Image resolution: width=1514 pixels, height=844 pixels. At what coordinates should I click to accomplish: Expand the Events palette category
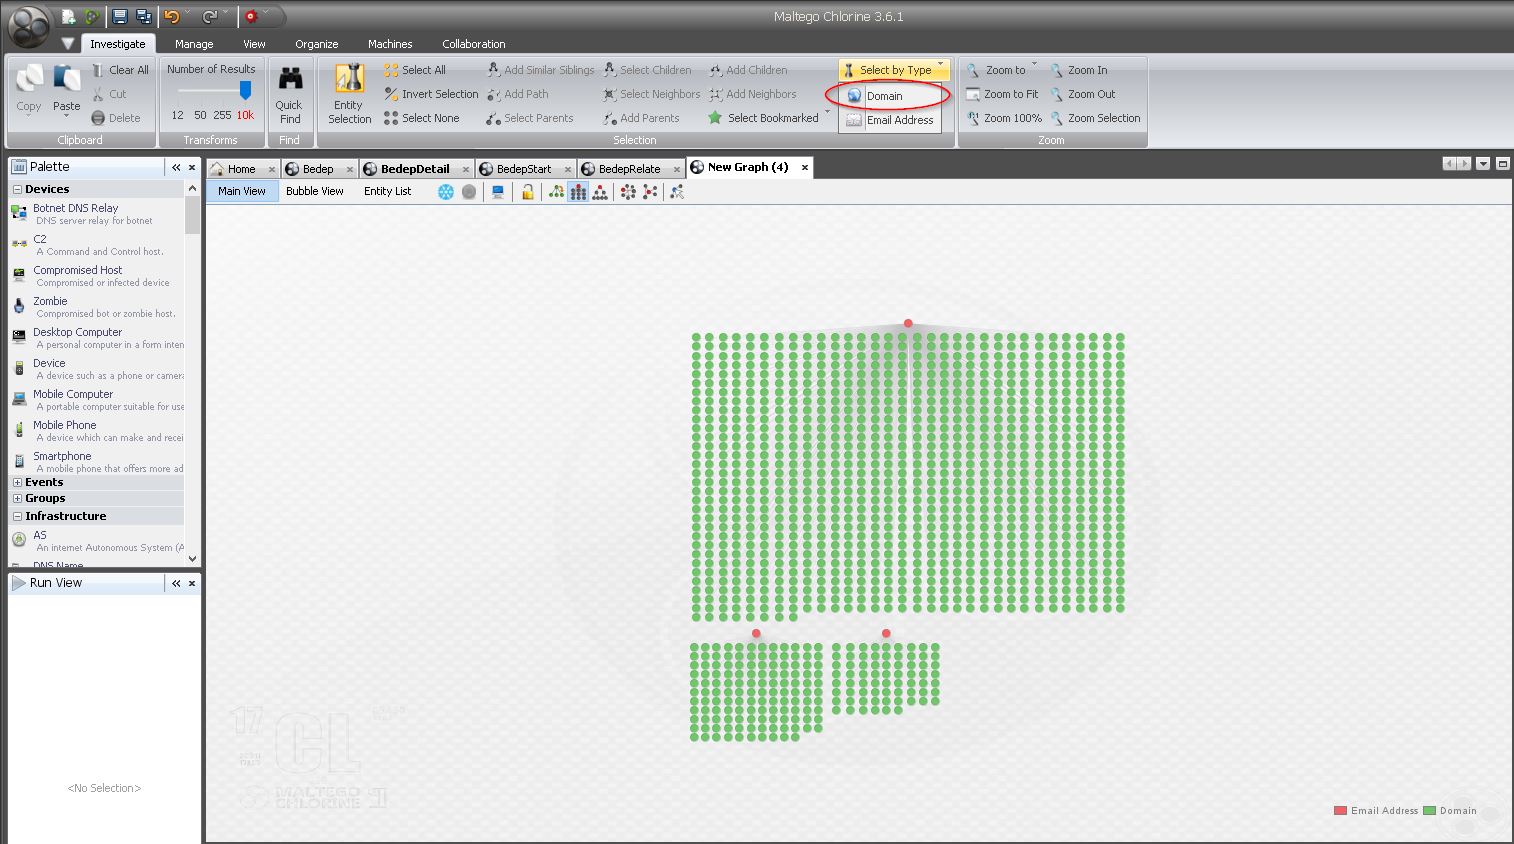(17, 482)
